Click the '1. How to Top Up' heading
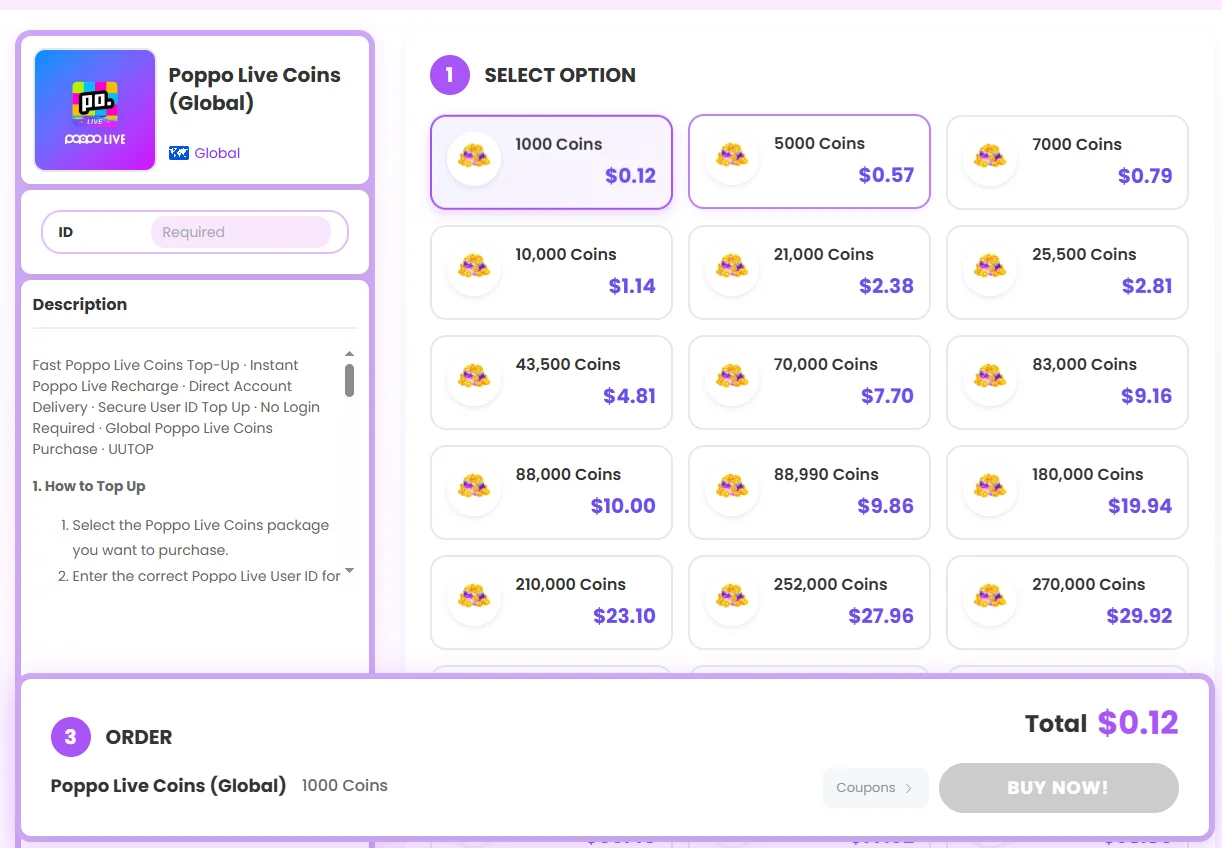This screenshot has width=1222, height=848. click(89, 486)
